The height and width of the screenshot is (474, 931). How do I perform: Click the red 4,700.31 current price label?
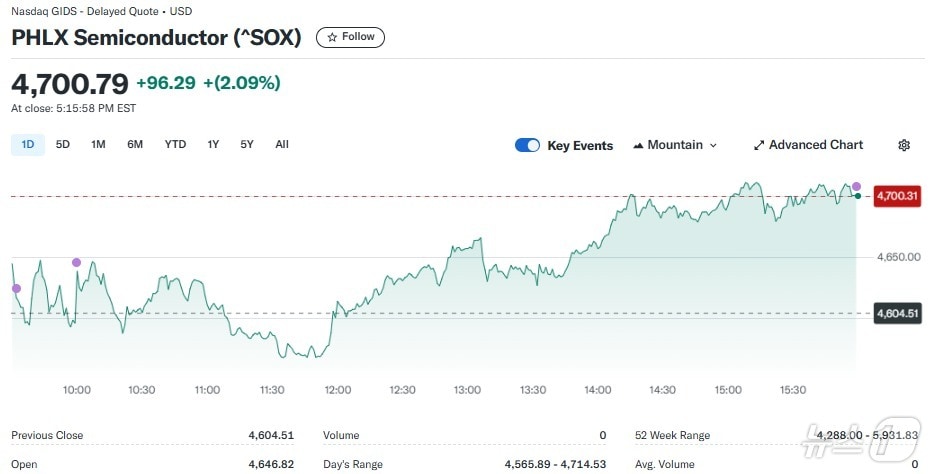897,196
